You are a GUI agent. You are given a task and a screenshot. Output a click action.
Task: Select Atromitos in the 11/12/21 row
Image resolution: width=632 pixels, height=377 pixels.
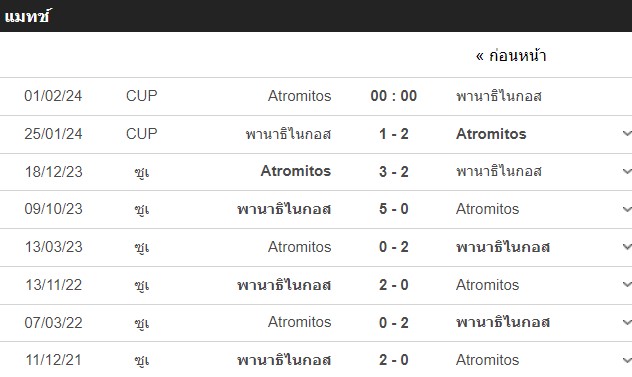click(x=487, y=360)
